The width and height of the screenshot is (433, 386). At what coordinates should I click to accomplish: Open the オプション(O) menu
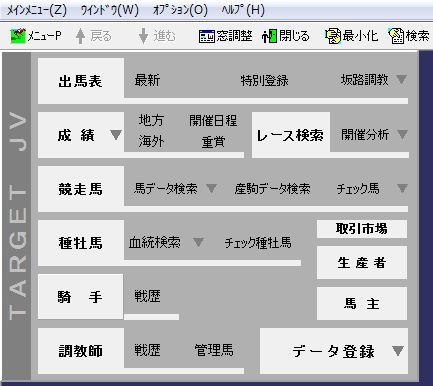tap(180, 10)
